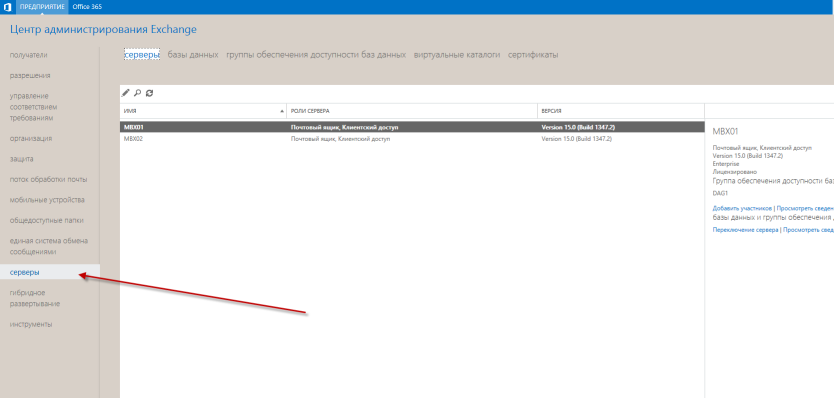Open the виртуальные каталоги tab

[457, 55]
